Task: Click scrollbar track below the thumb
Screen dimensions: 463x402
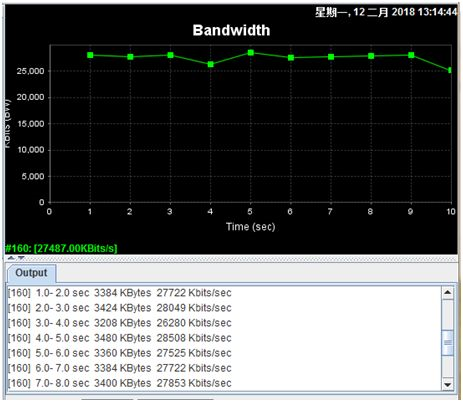Action: coord(447,366)
